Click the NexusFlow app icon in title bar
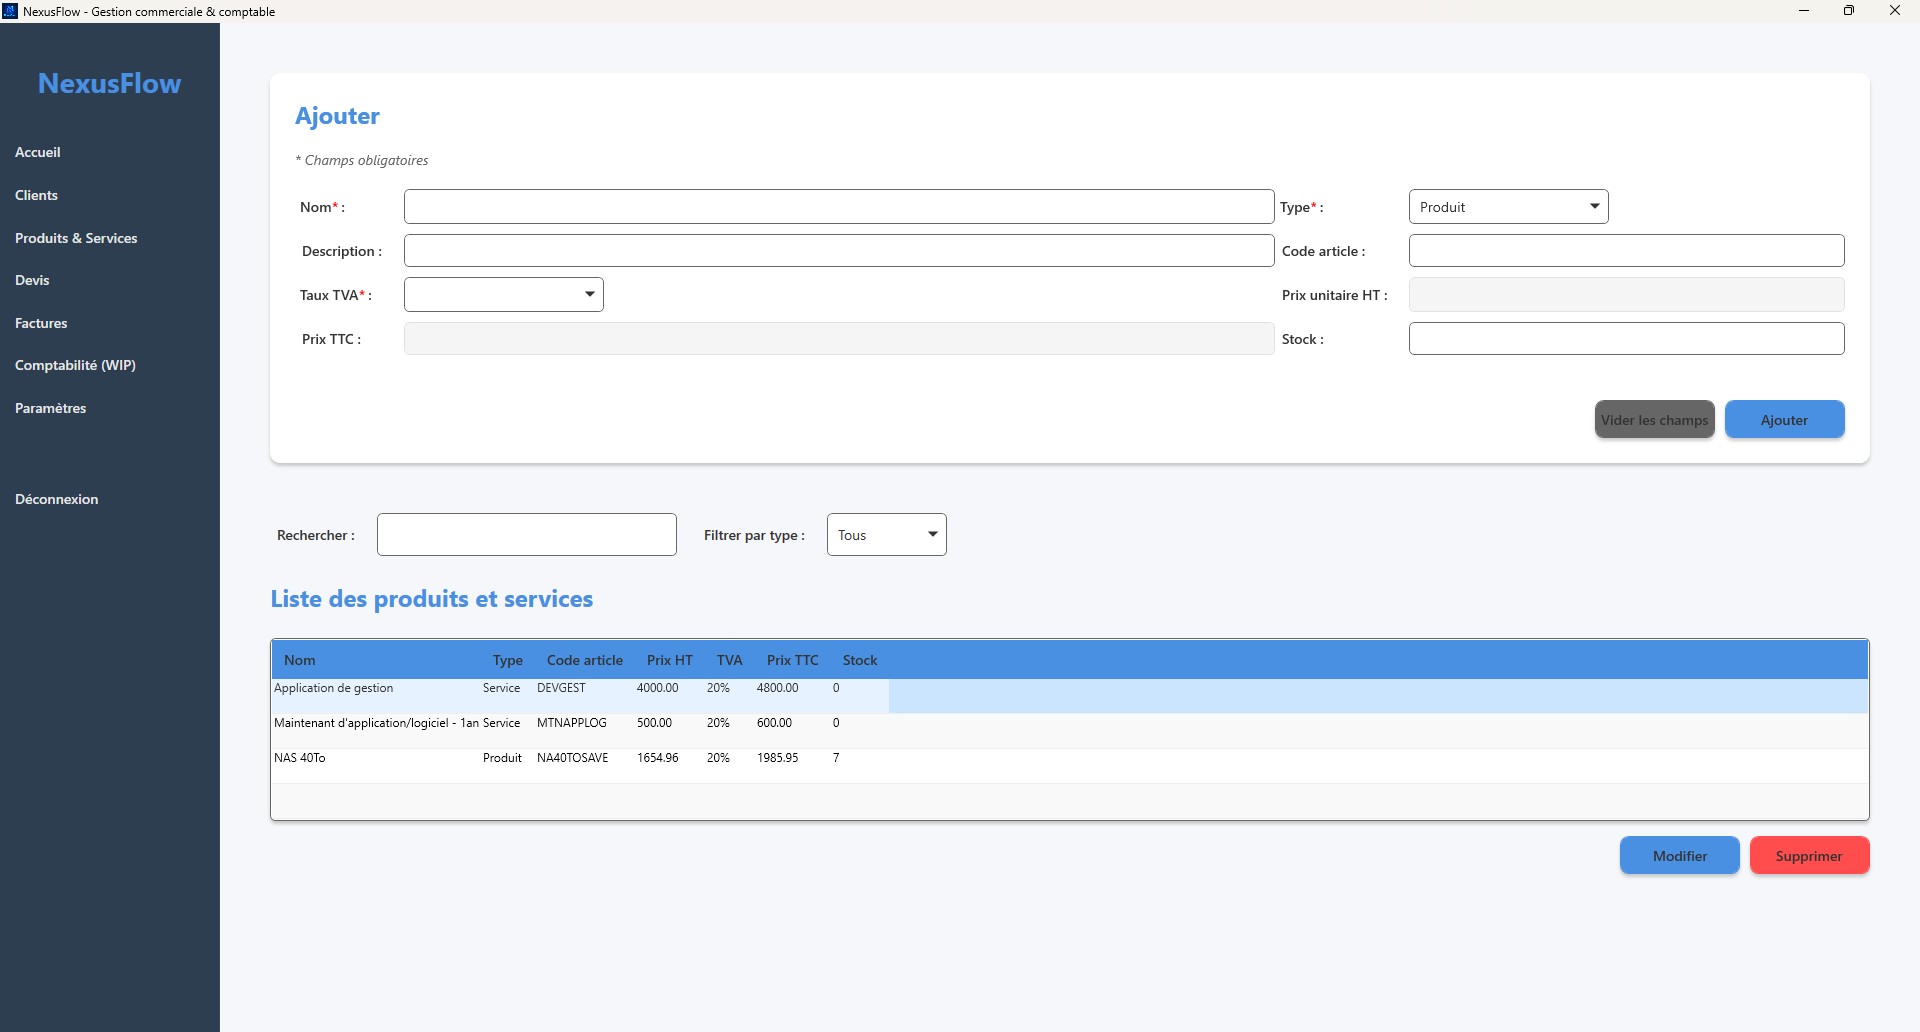 tap(11, 11)
